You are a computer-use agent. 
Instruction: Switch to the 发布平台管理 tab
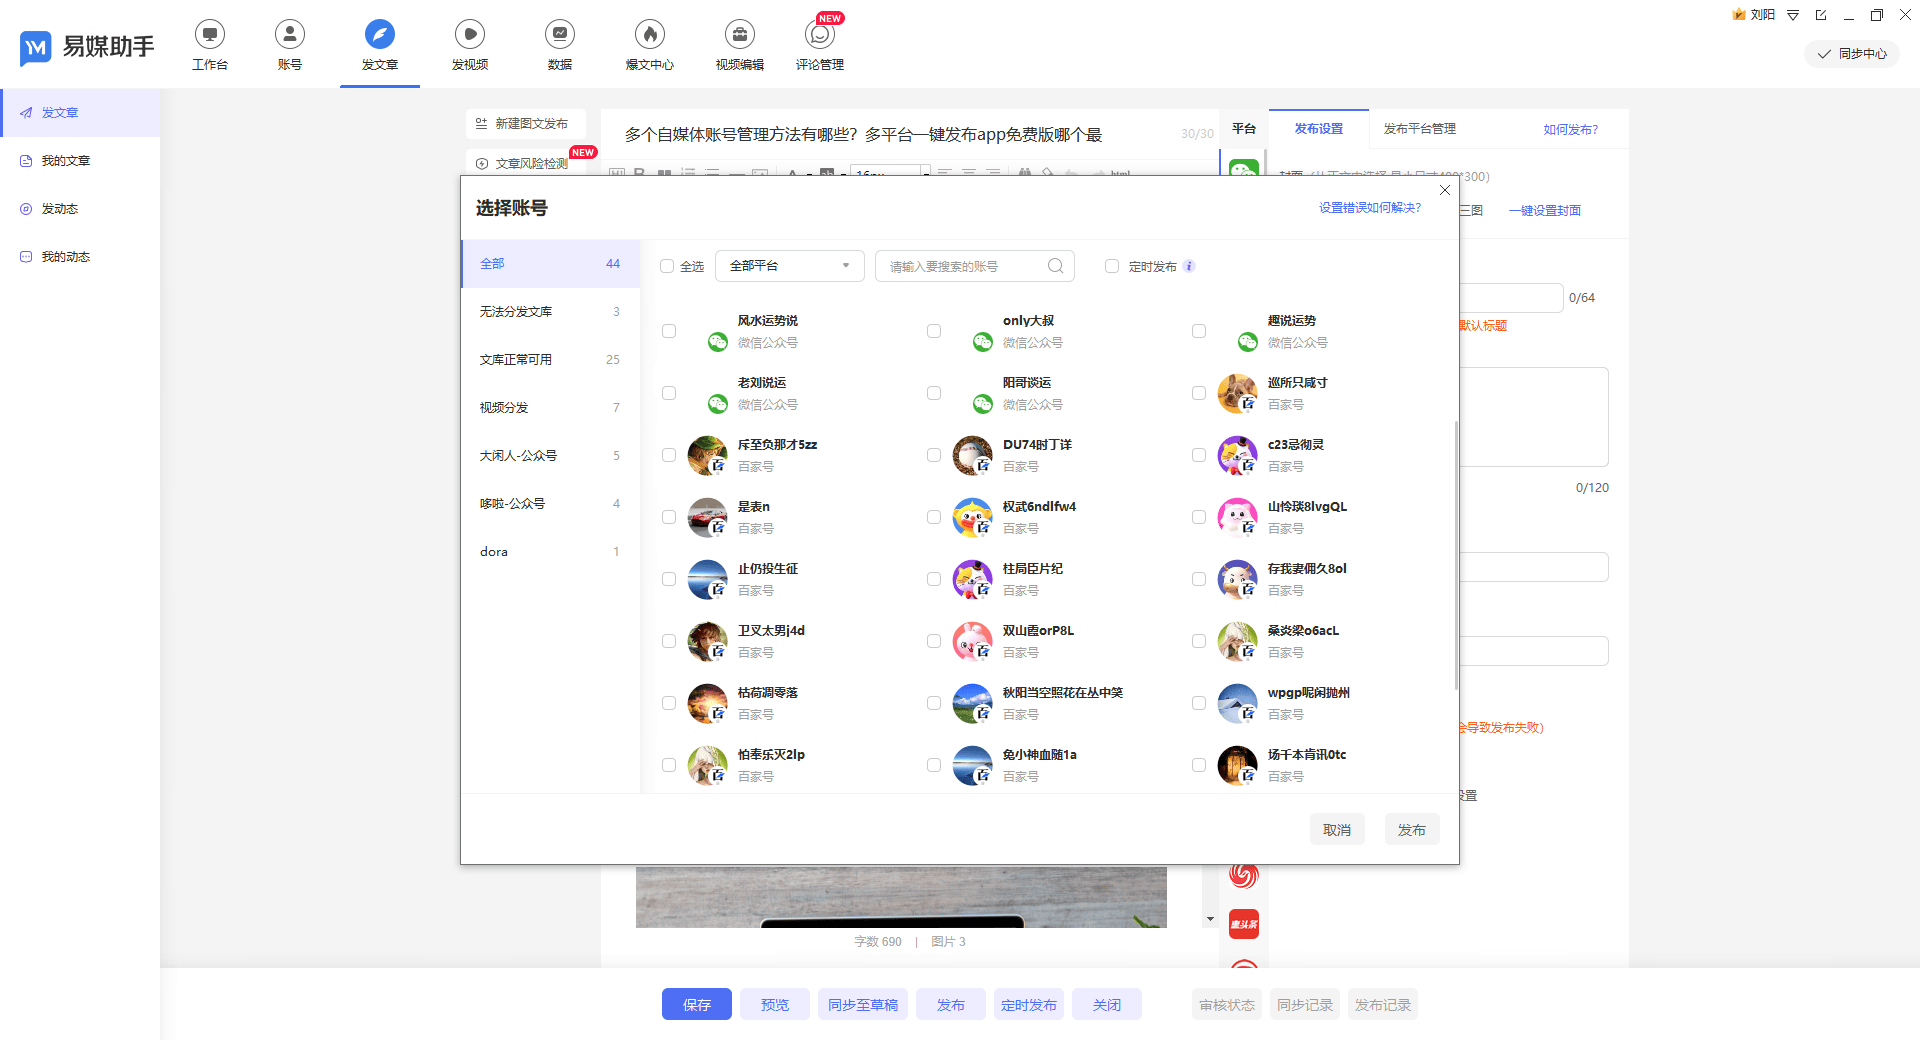click(x=1419, y=129)
